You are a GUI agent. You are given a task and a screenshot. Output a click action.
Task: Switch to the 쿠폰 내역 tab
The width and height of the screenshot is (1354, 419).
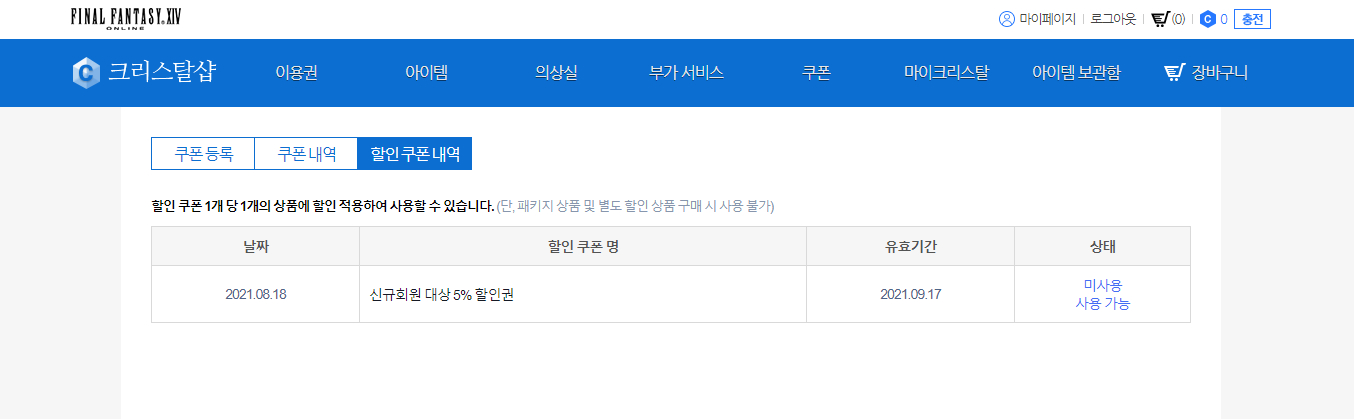tap(306, 154)
